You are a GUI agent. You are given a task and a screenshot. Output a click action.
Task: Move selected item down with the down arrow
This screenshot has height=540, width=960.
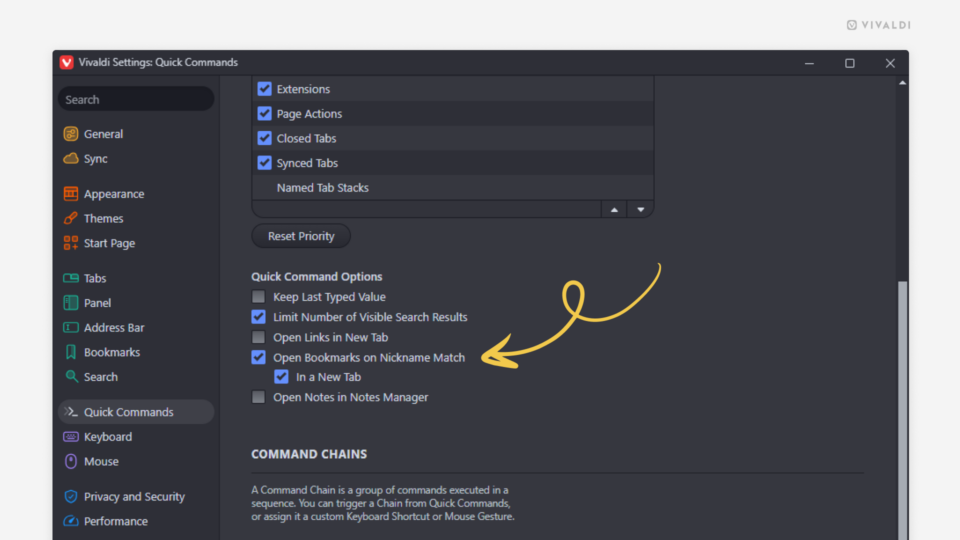point(640,209)
